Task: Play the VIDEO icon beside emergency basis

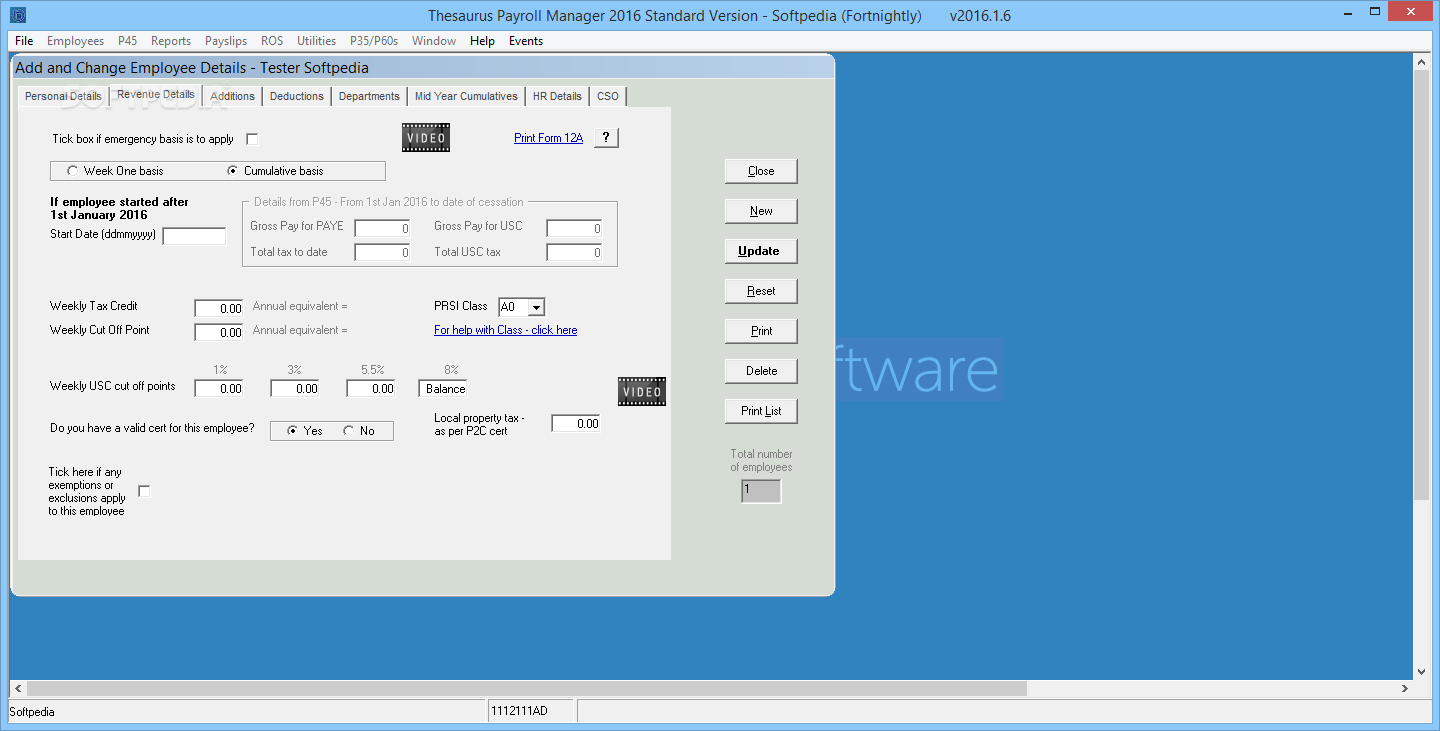Action: click(x=426, y=138)
